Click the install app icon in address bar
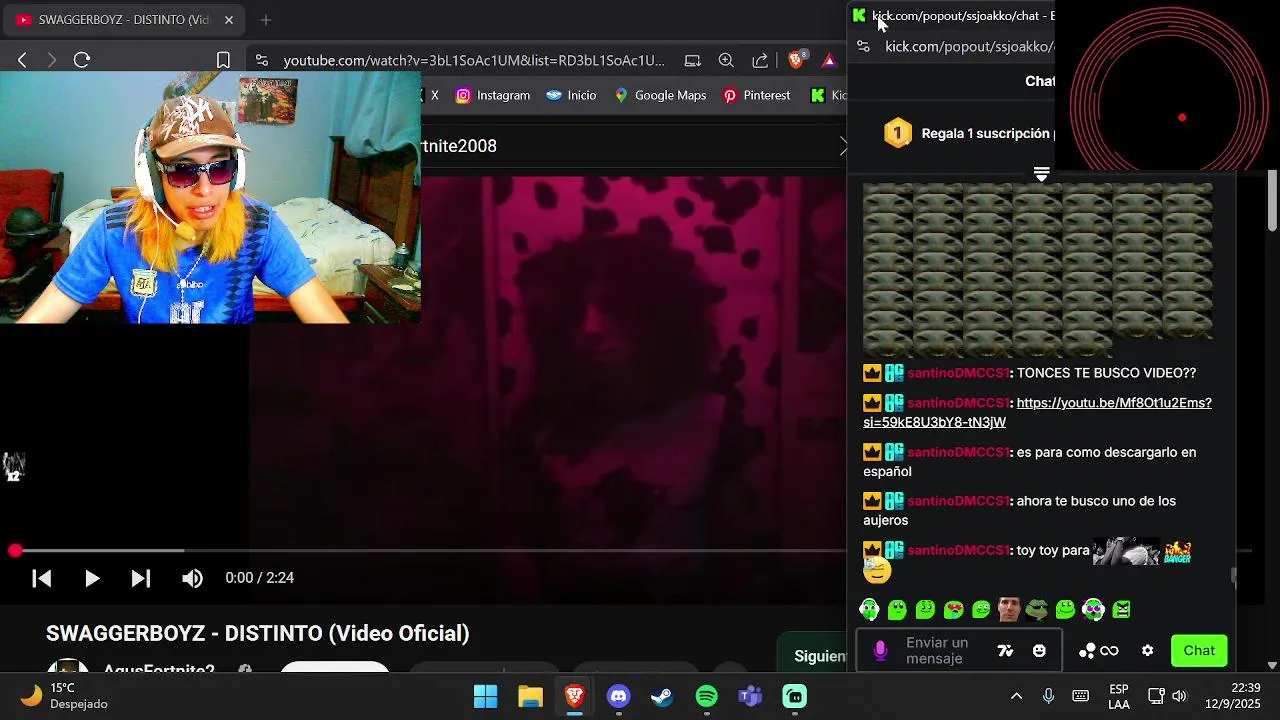 click(692, 60)
